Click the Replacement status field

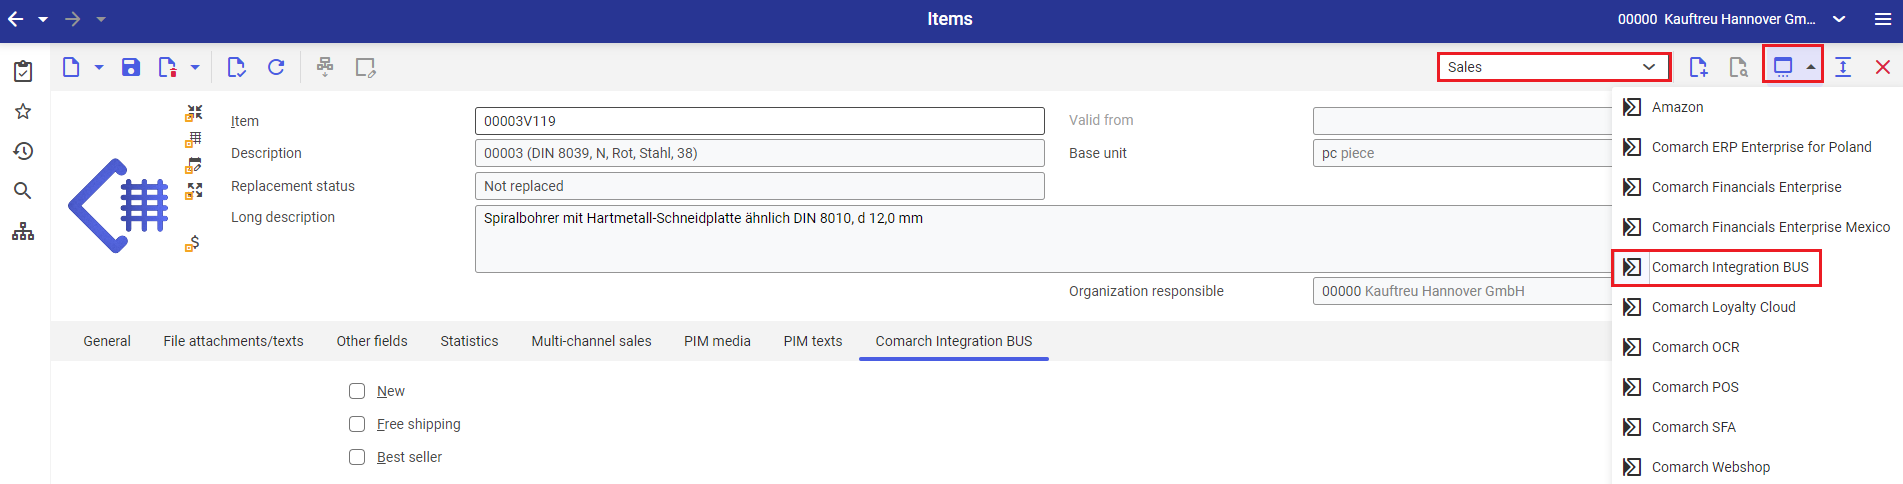pos(760,186)
